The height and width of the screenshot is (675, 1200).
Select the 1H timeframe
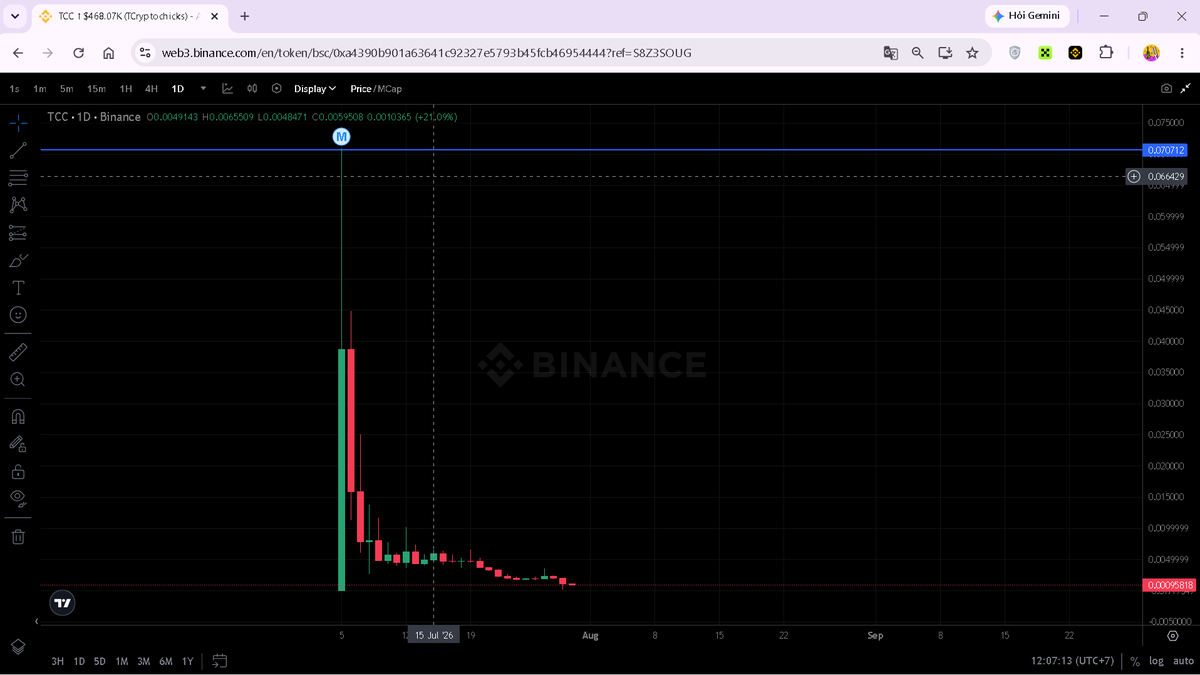[126, 89]
